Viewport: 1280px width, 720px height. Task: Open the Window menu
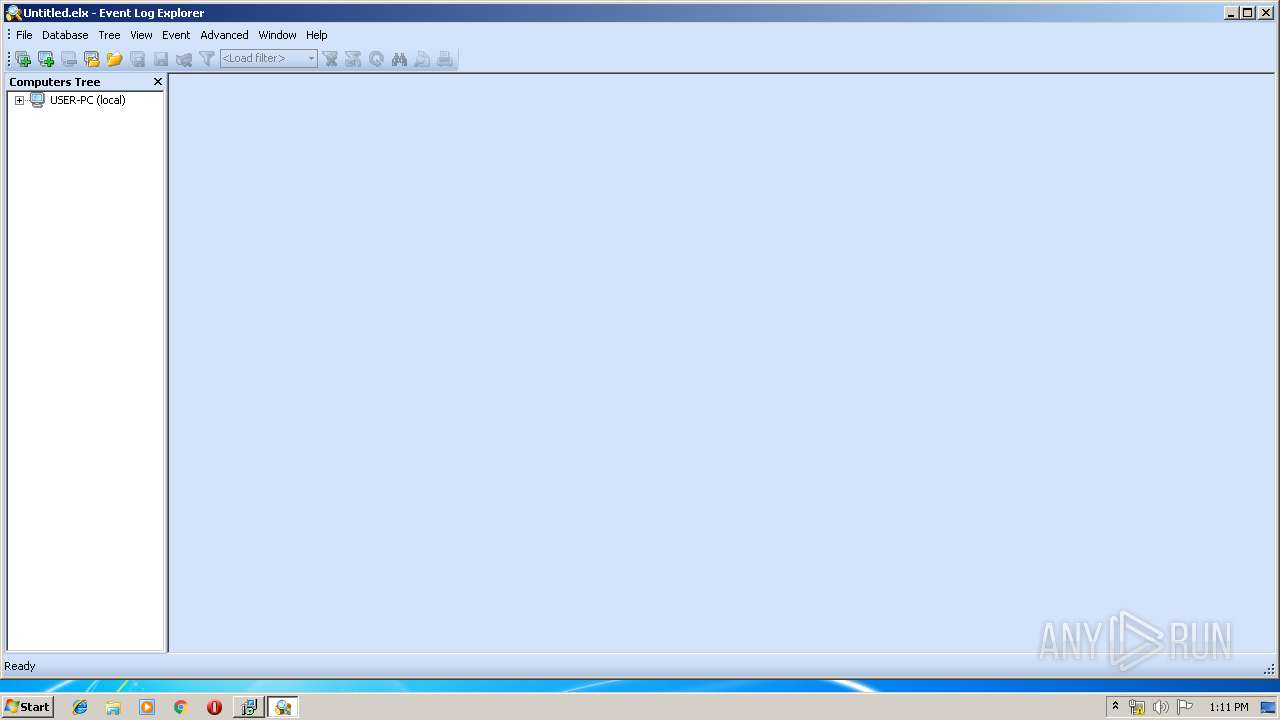click(277, 35)
